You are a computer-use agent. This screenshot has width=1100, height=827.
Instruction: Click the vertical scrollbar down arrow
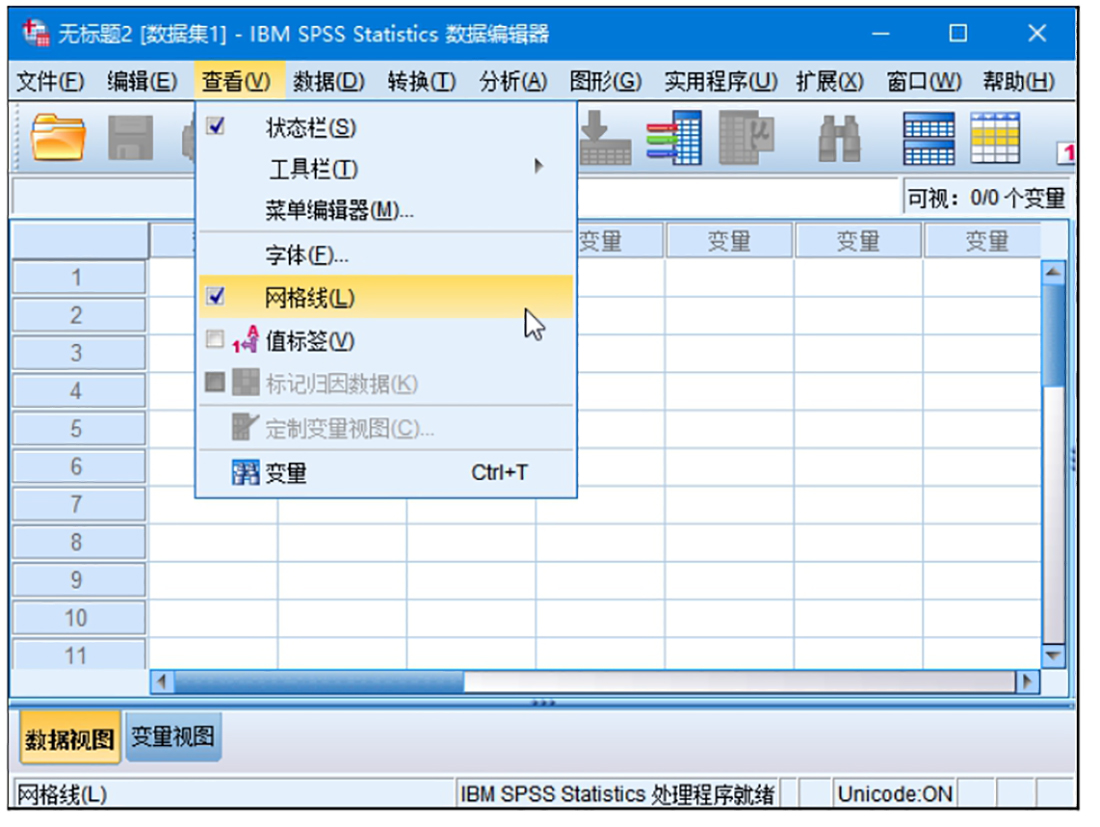pyautogui.click(x=1053, y=655)
